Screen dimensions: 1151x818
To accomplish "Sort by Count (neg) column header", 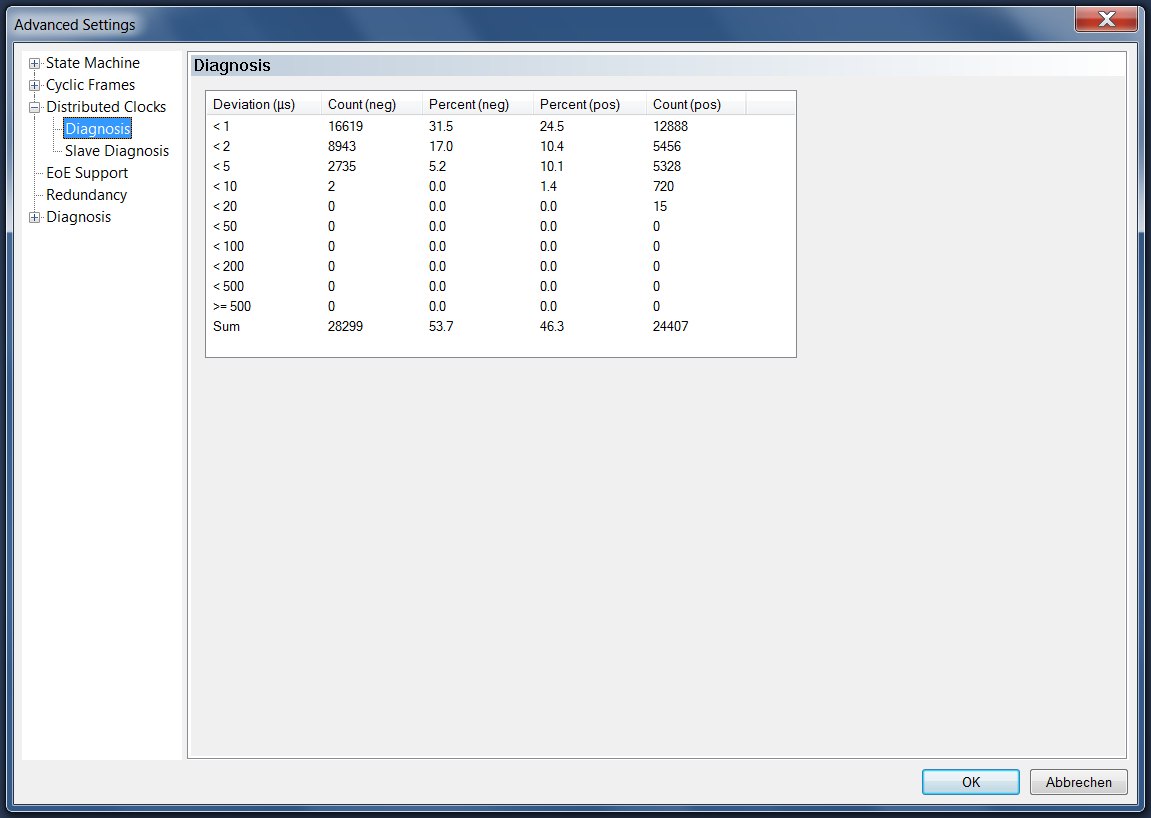I will (372, 104).
